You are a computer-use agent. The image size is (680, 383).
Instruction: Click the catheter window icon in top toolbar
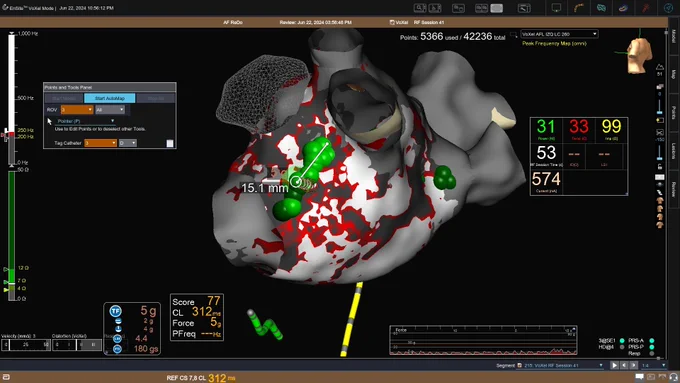[x=524, y=8]
